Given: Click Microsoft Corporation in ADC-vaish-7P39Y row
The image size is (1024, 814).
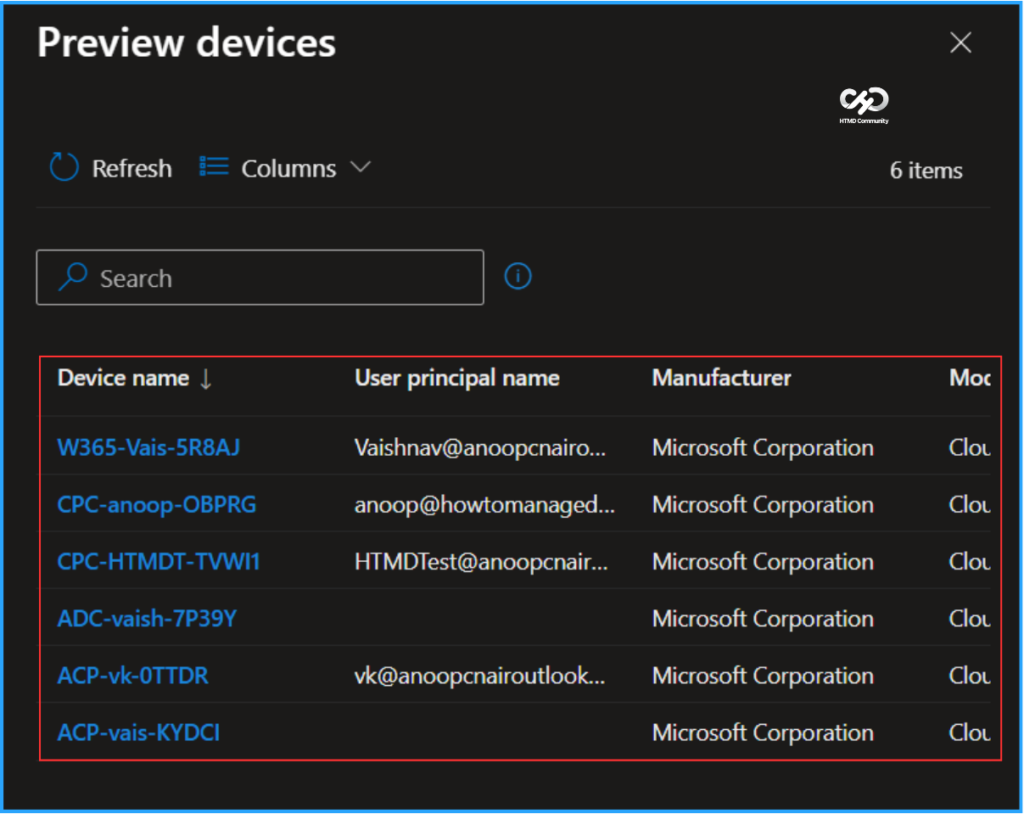Looking at the screenshot, I should 763,619.
